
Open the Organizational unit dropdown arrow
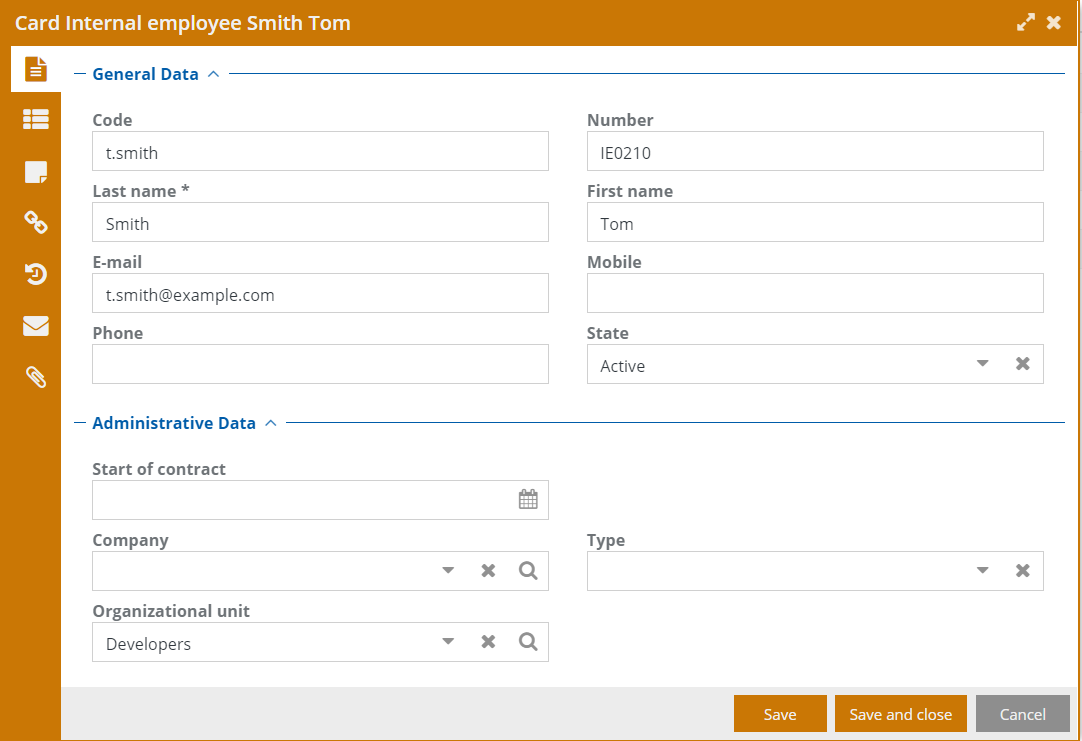tap(448, 642)
